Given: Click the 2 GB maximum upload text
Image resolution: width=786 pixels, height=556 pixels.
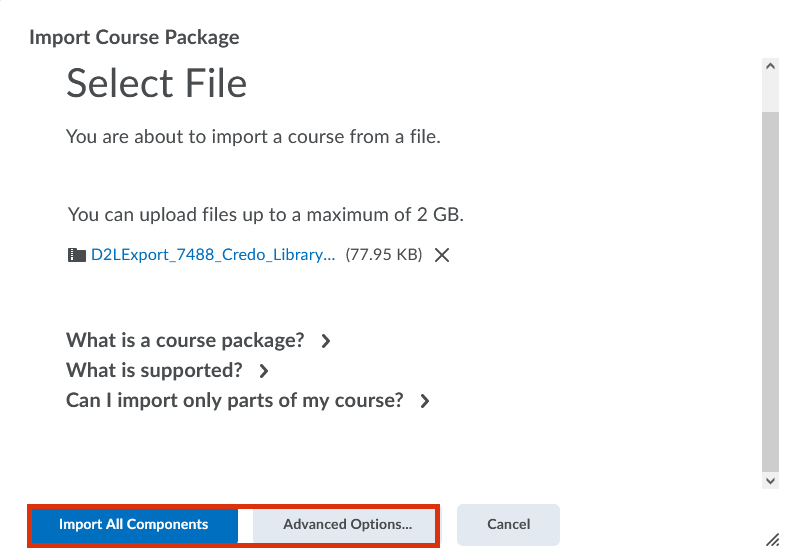Looking at the screenshot, I should click(x=266, y=214).
